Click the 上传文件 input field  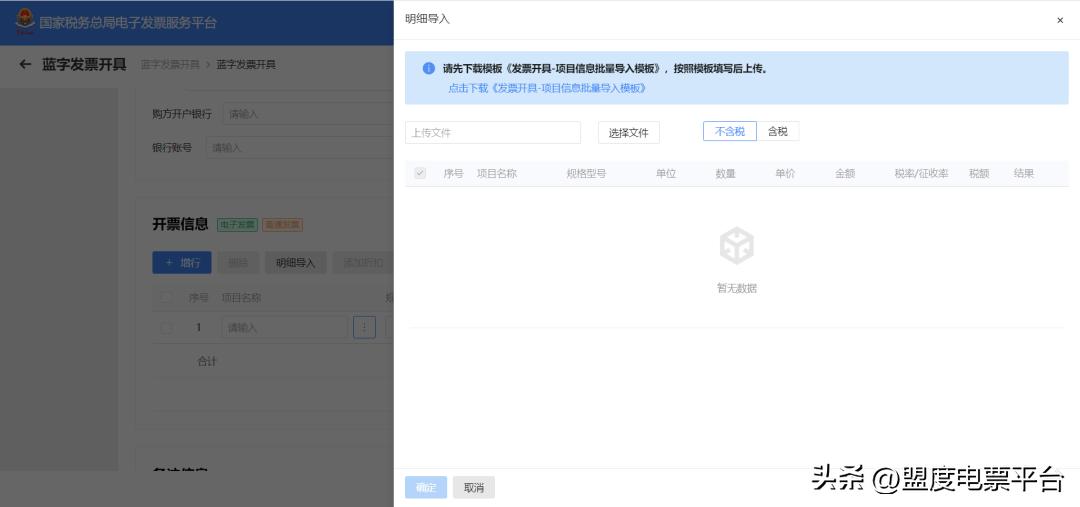click(x=492, y=132)
